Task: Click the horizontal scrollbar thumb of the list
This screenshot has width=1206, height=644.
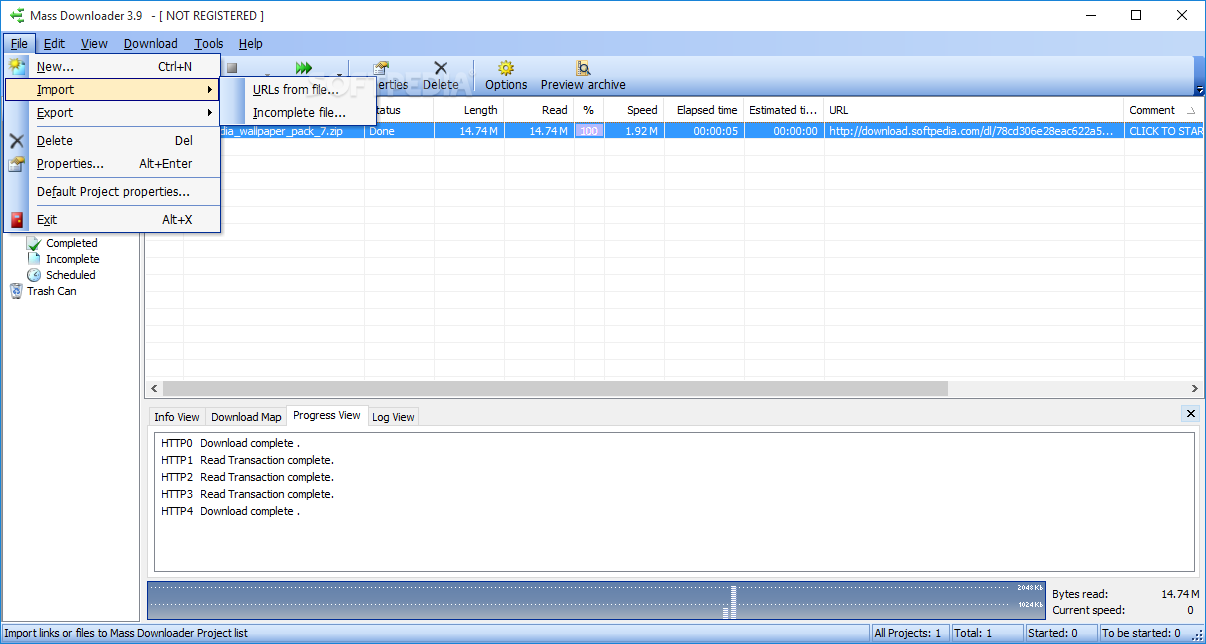Action: coord(555,388)
